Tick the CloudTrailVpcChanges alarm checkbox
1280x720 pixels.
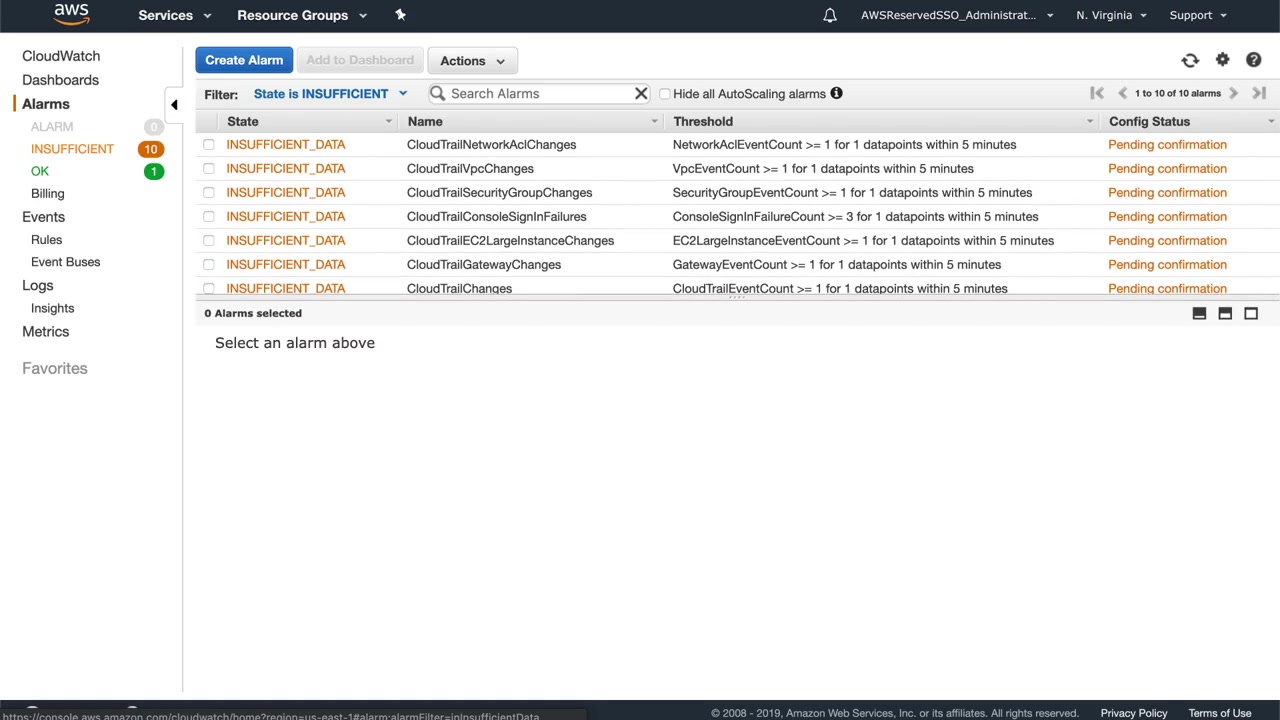tap(209, 169)
